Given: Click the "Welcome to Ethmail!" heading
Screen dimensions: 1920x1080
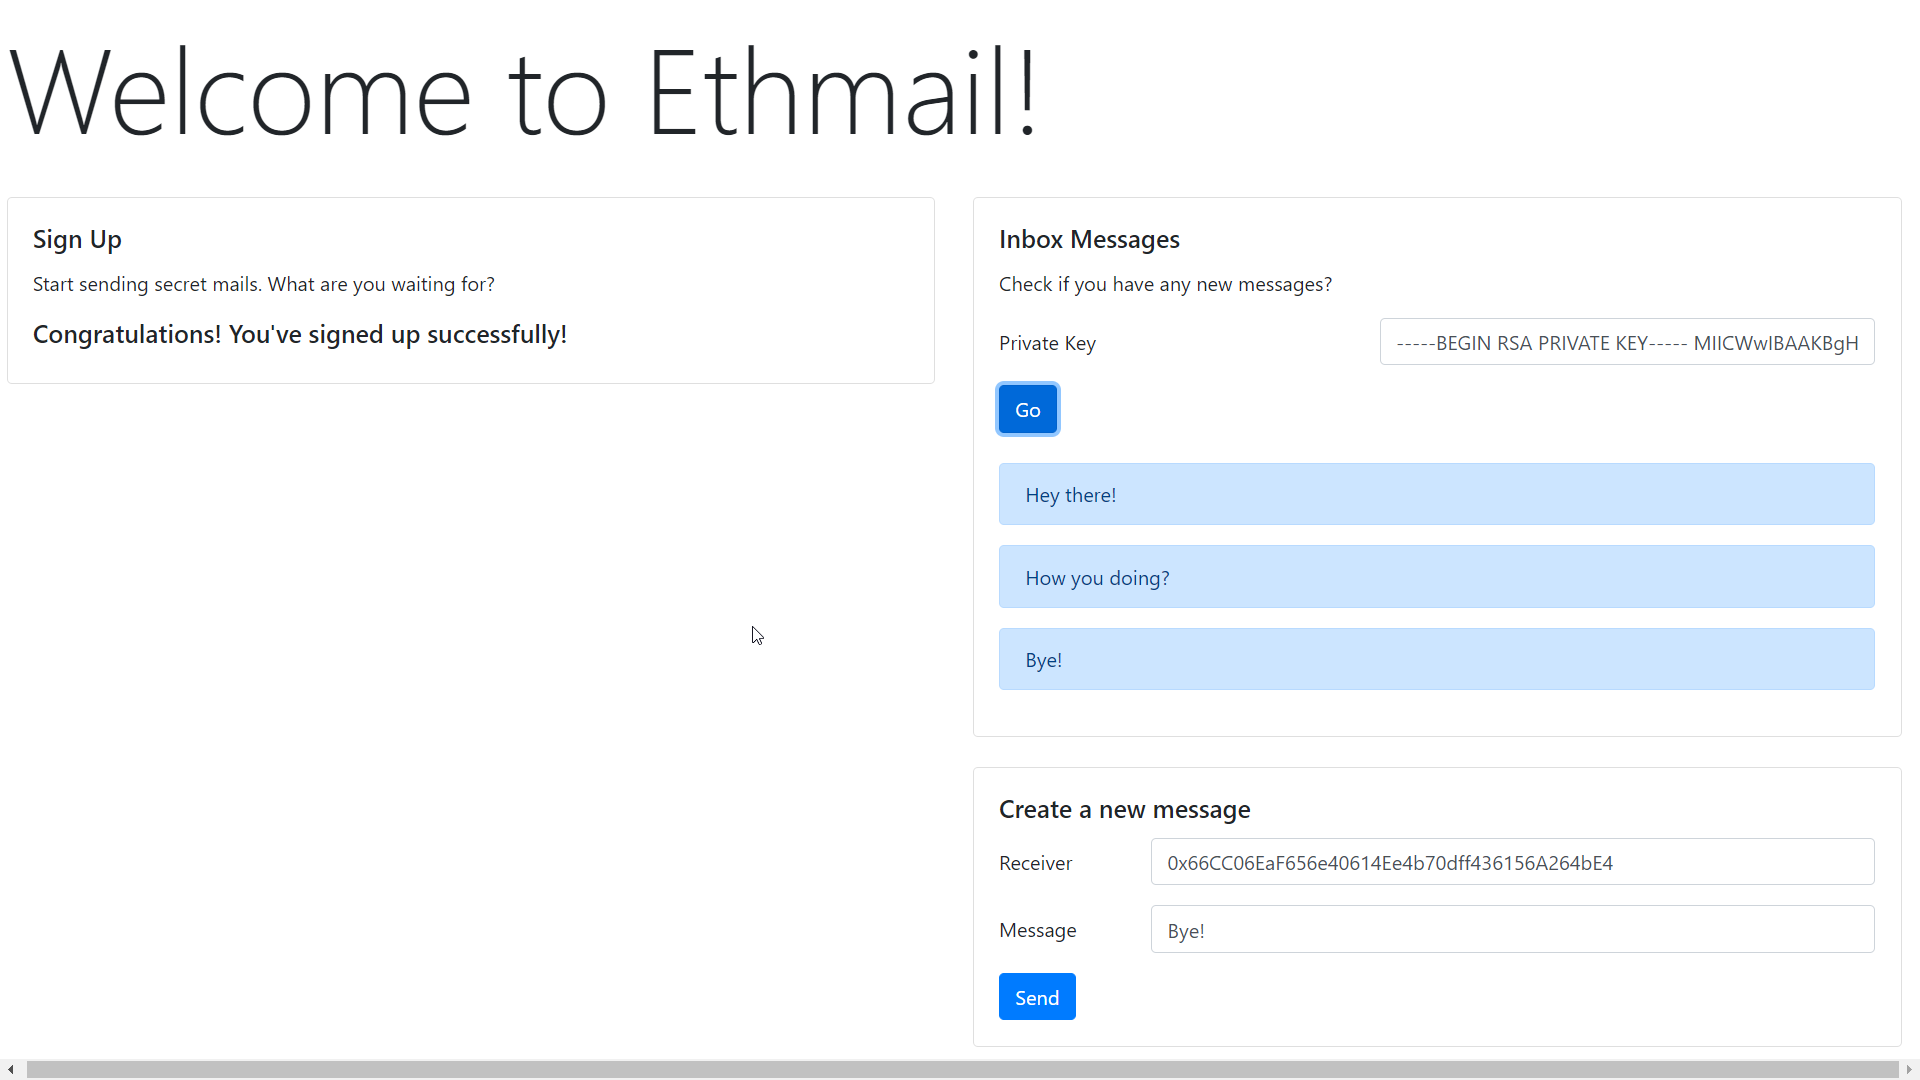Looking at the screenshot, I should coord(524,93).
